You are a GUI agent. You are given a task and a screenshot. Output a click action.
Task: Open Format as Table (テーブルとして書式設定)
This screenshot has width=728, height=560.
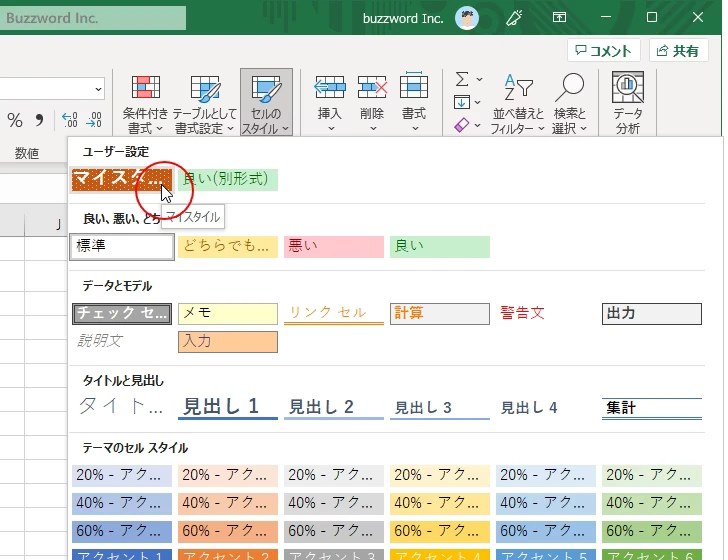(x=204, y=103)
